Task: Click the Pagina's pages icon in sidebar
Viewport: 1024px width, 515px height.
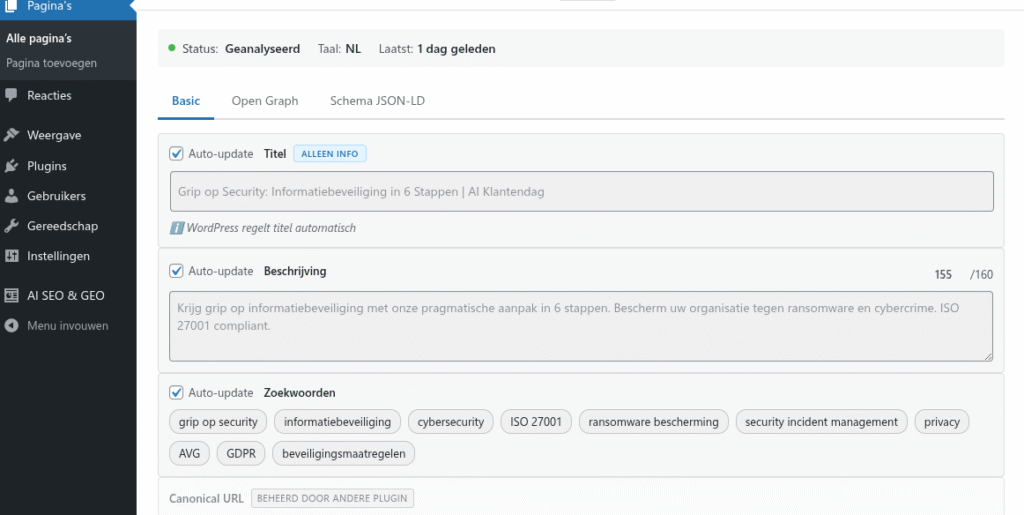Action: pos(12,6)
